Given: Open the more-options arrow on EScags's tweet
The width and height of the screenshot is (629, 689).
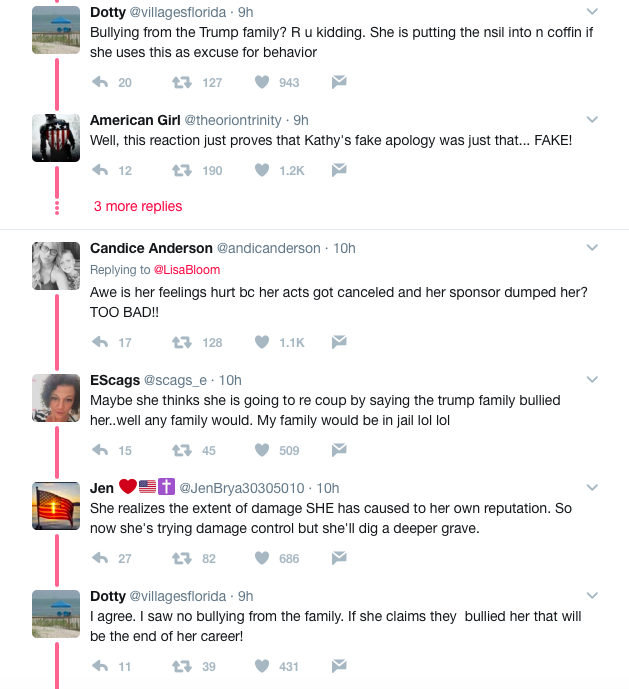Looking at the screenshot, I should click(x=592, y=379).
